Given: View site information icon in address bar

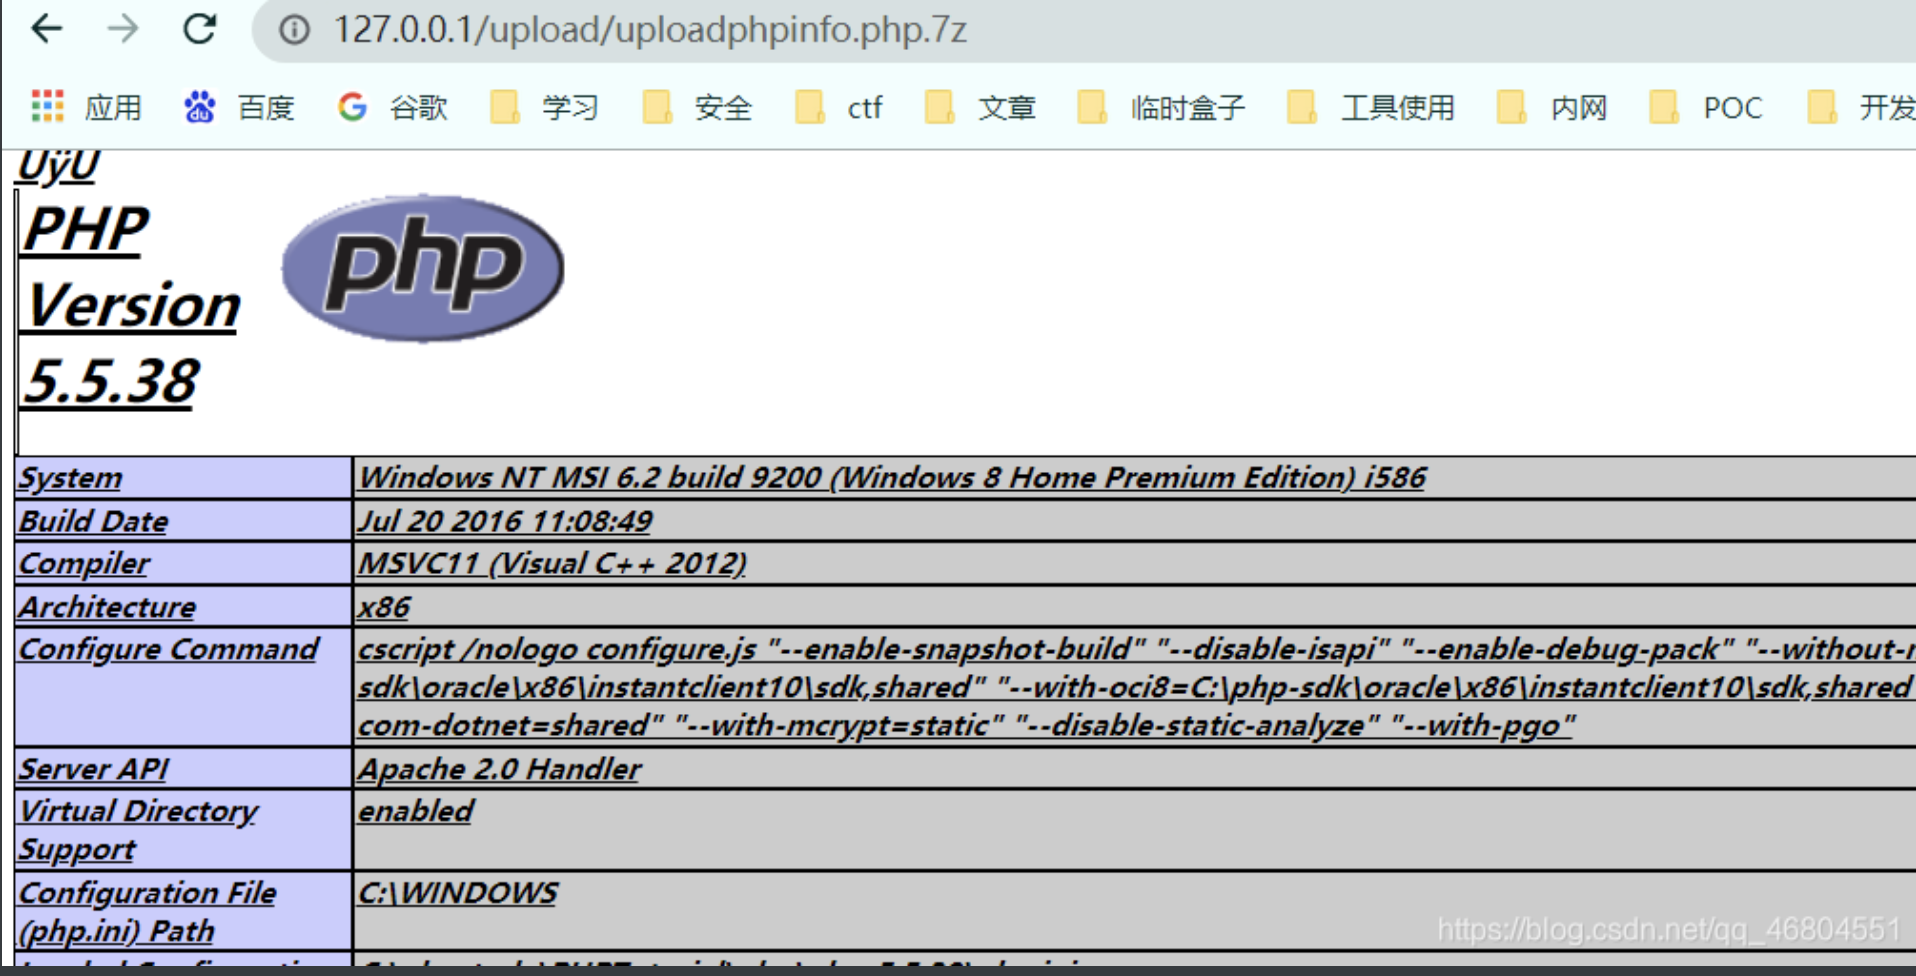Looking at the screenshot, I should [x=294, y=30].
